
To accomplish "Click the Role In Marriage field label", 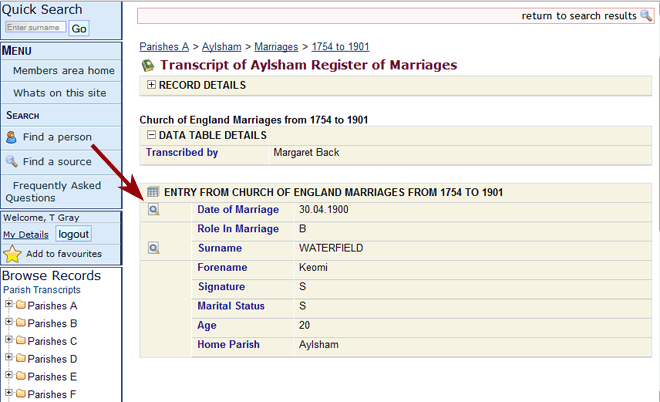I will (x=238, y=229).
